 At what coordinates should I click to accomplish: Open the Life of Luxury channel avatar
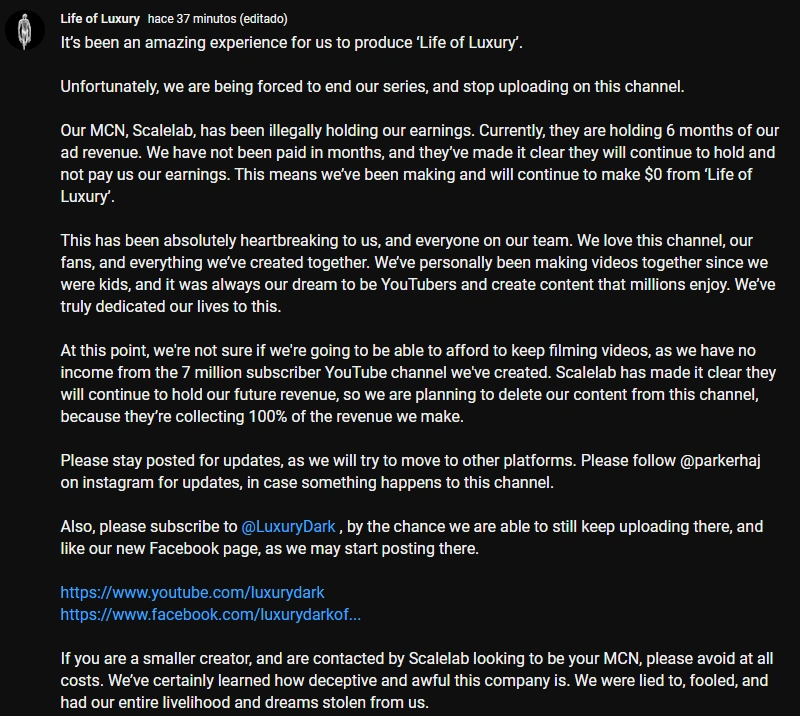[24, 30]
